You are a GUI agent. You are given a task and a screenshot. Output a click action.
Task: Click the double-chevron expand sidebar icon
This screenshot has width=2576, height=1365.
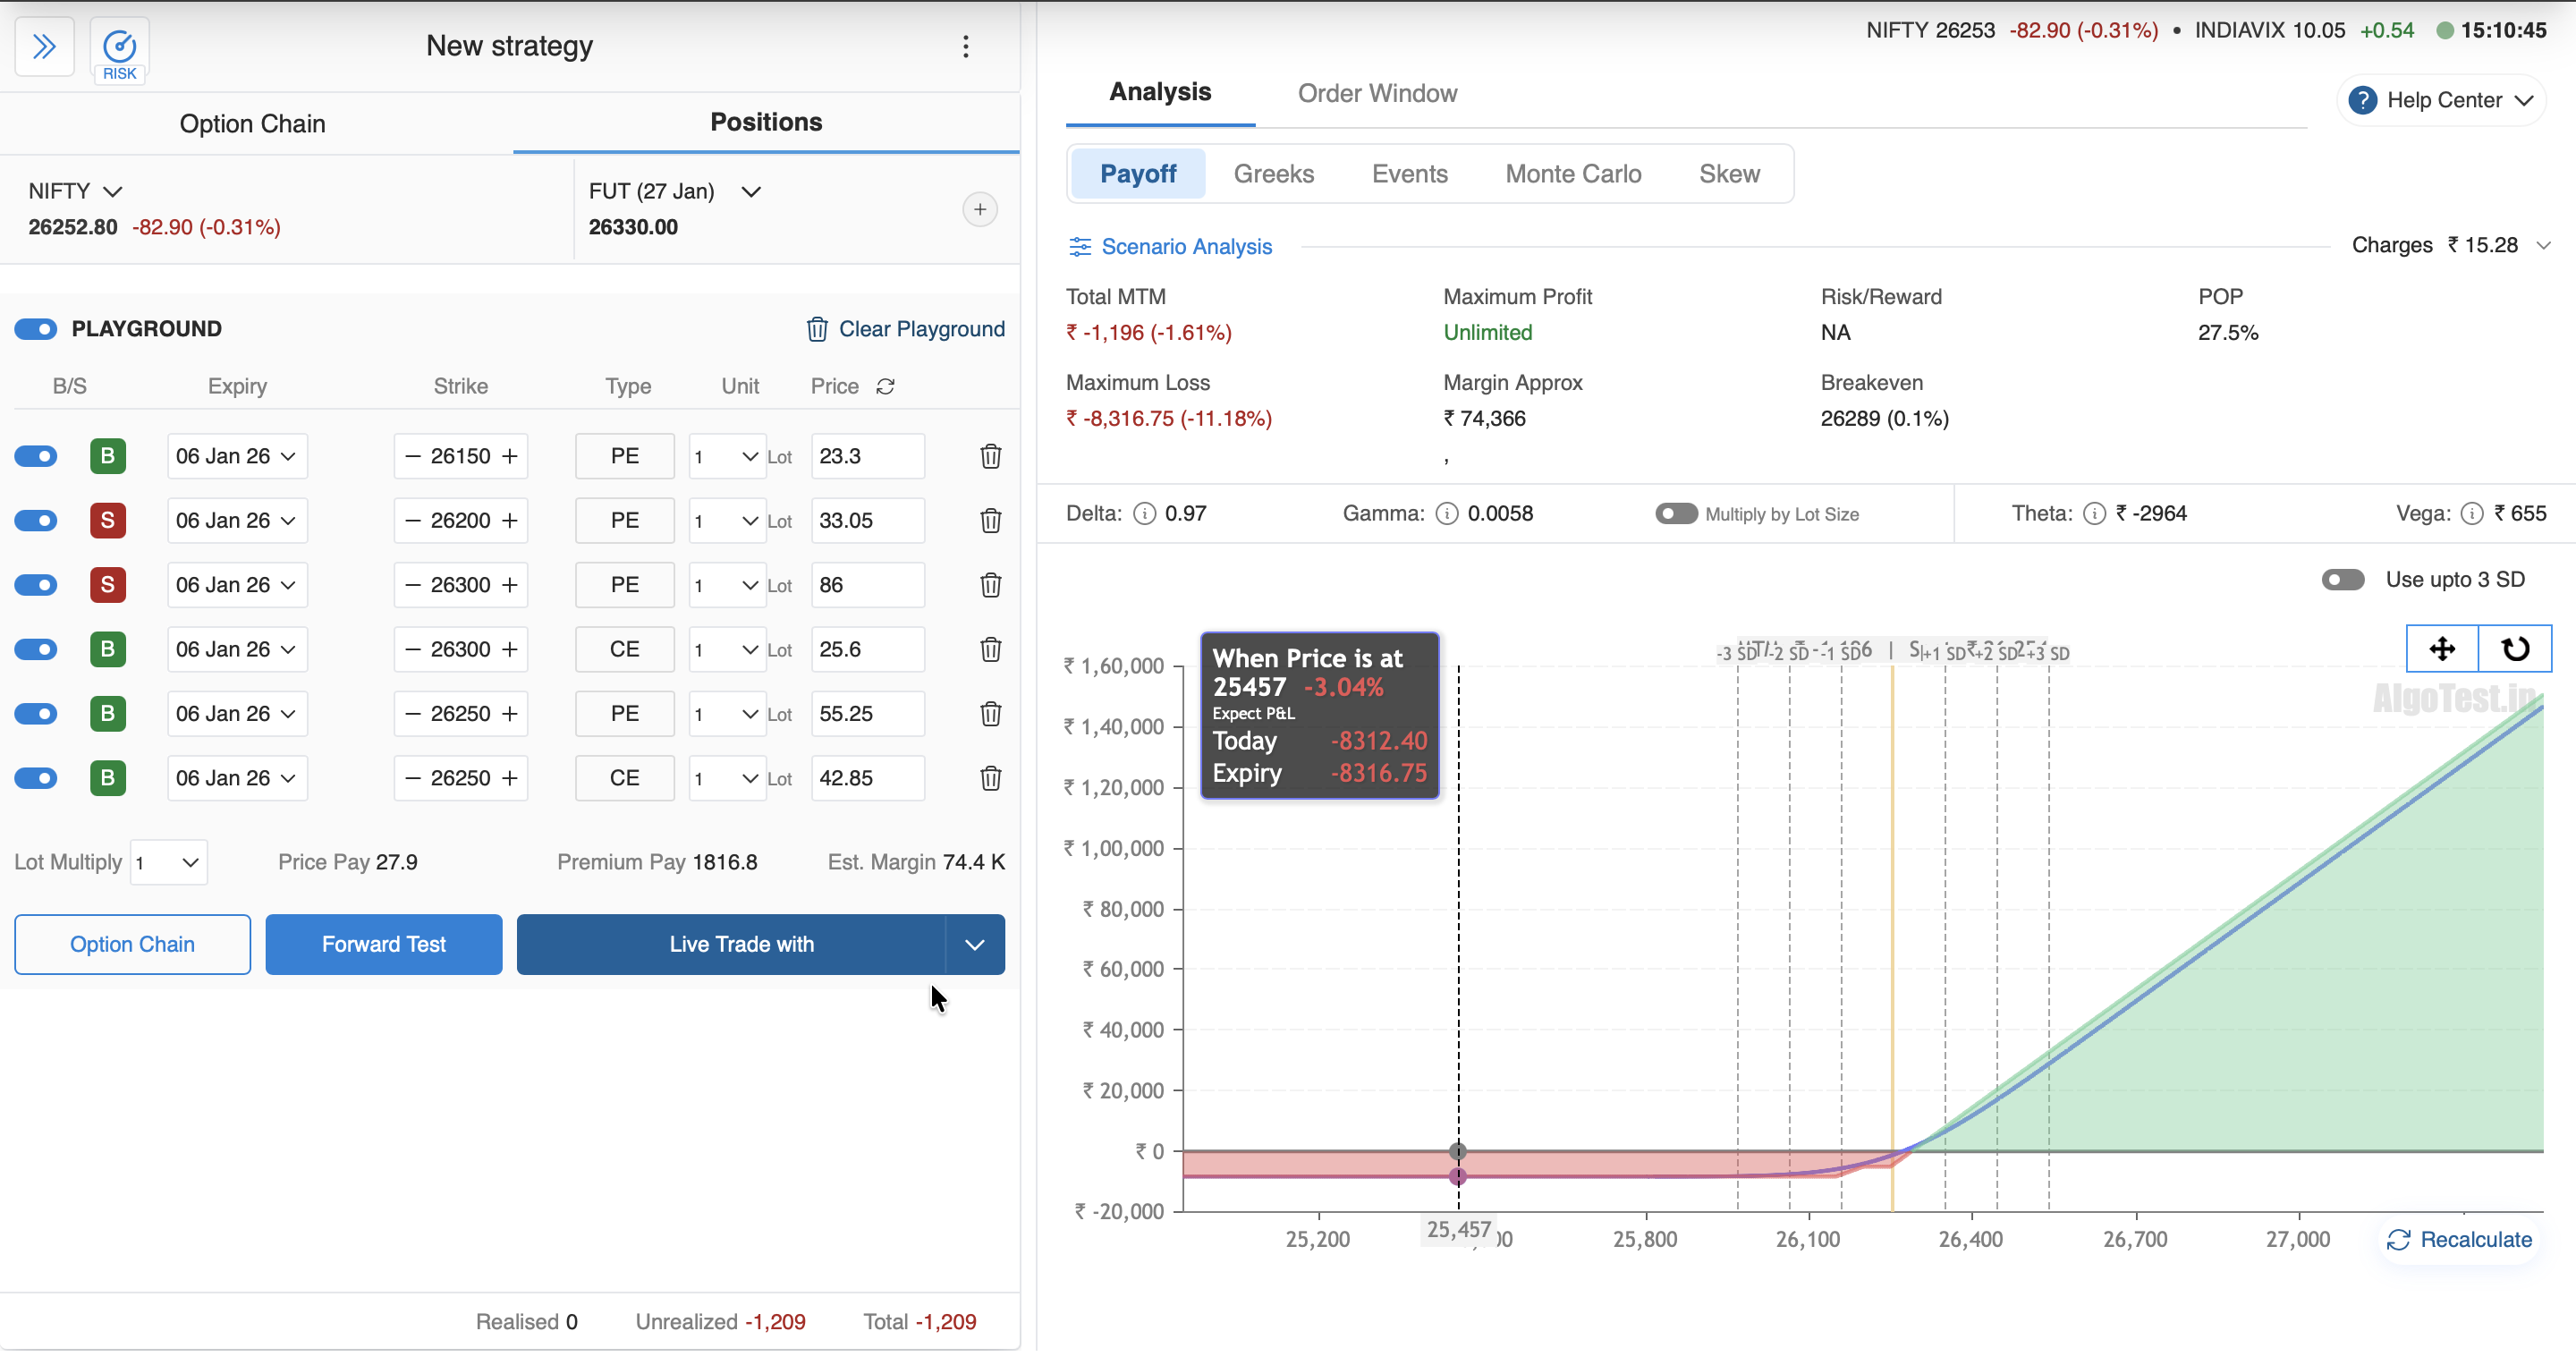(44, 46)
